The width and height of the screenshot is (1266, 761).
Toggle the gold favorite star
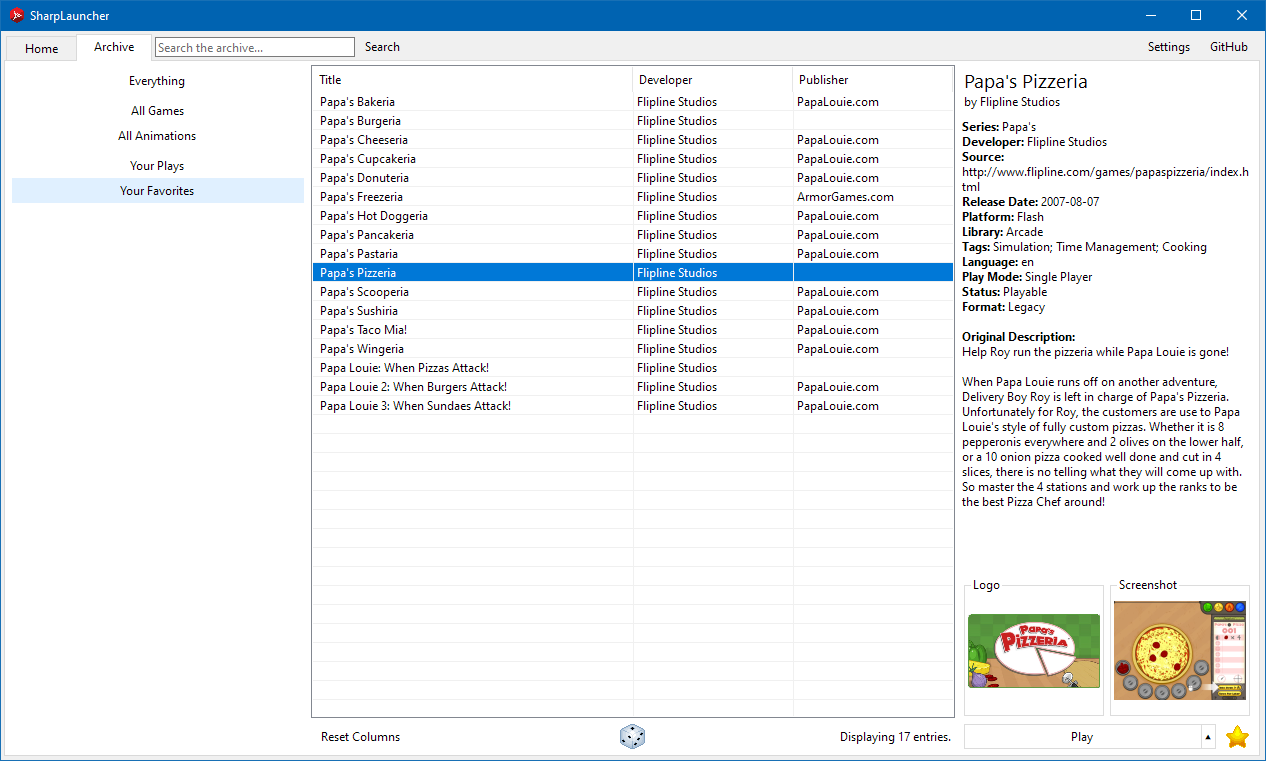click(x=1238, y=737)
